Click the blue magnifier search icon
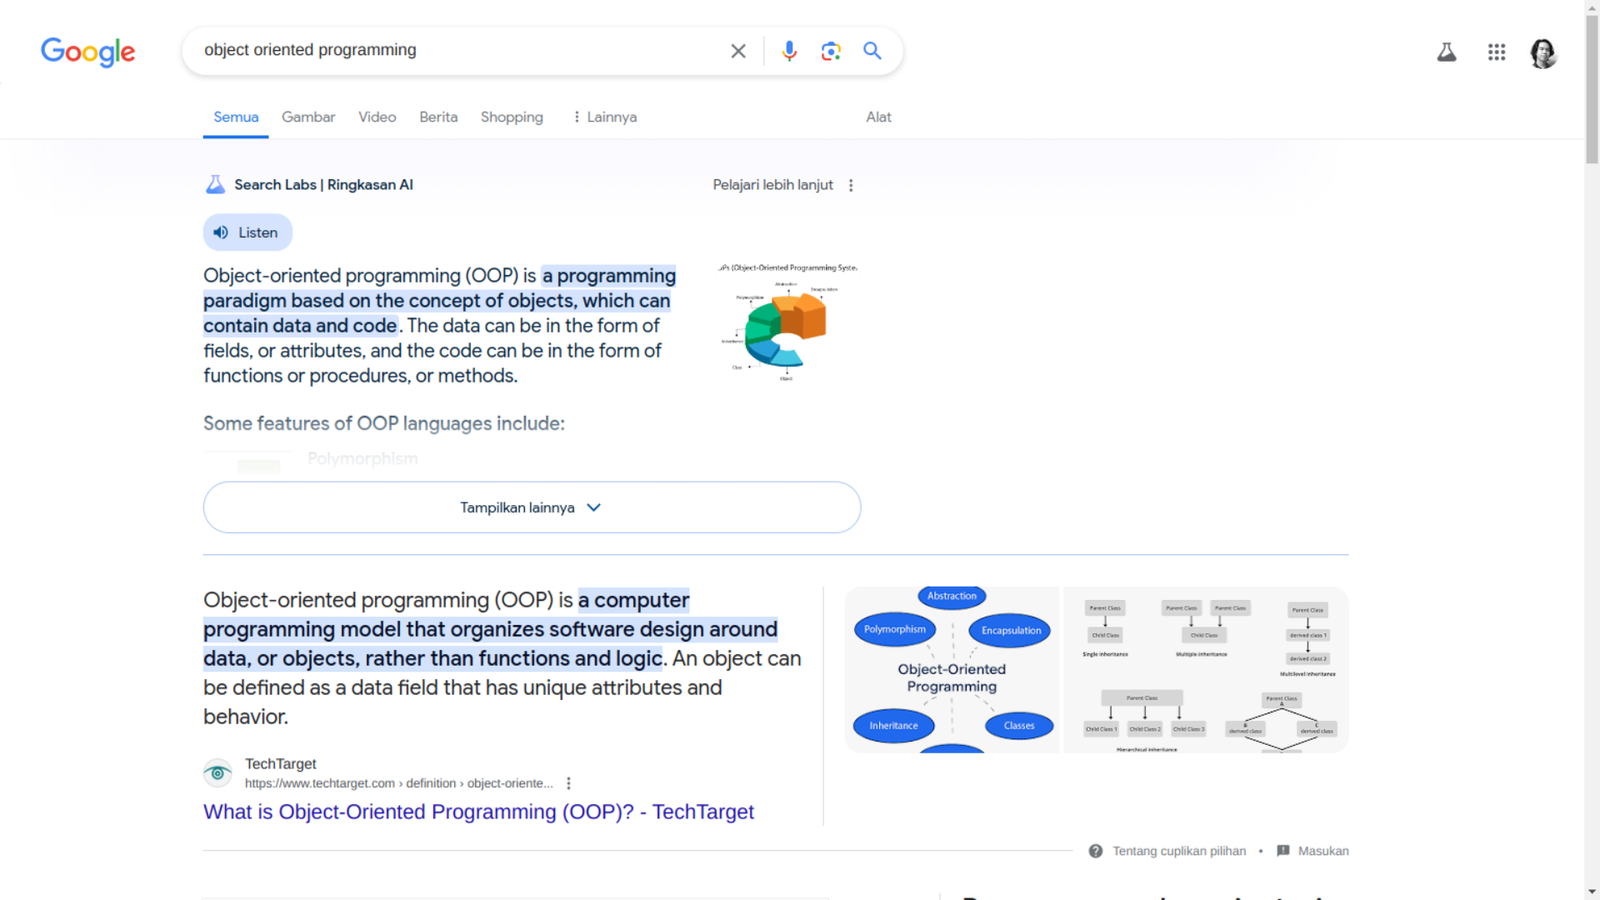Image resolution: width=1600 pixels, height=900 pixels. pos(872,51)
